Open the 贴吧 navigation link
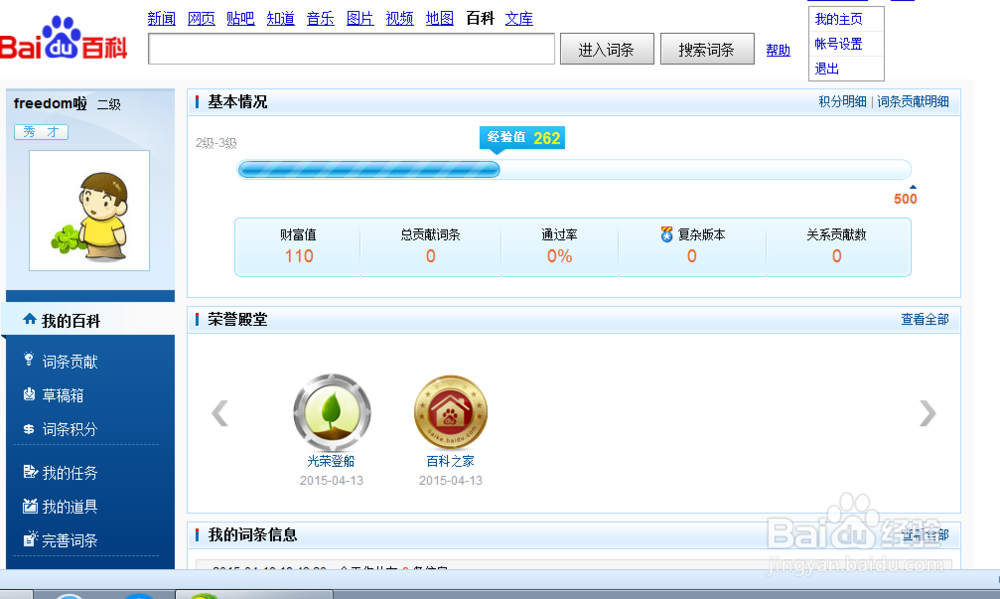Image resolution: width=1000 pixels, height=599 pixels. 240,18
